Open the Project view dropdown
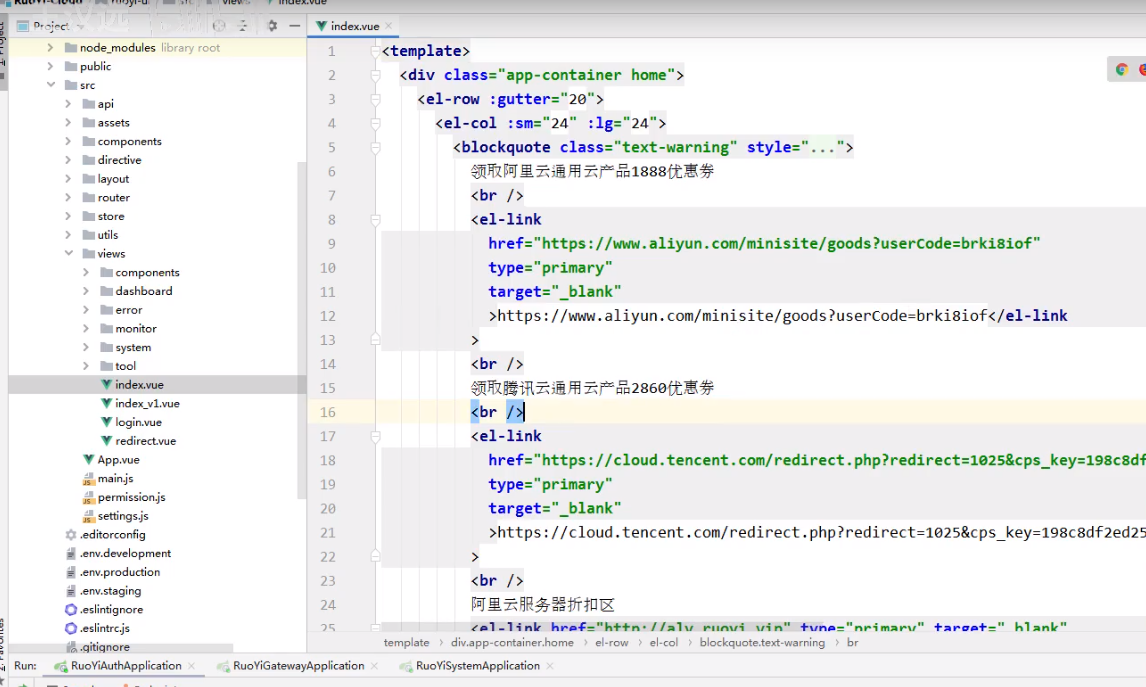Image resolution: width=1146 pixels, height=687 pixels. (x=80, y=26)
